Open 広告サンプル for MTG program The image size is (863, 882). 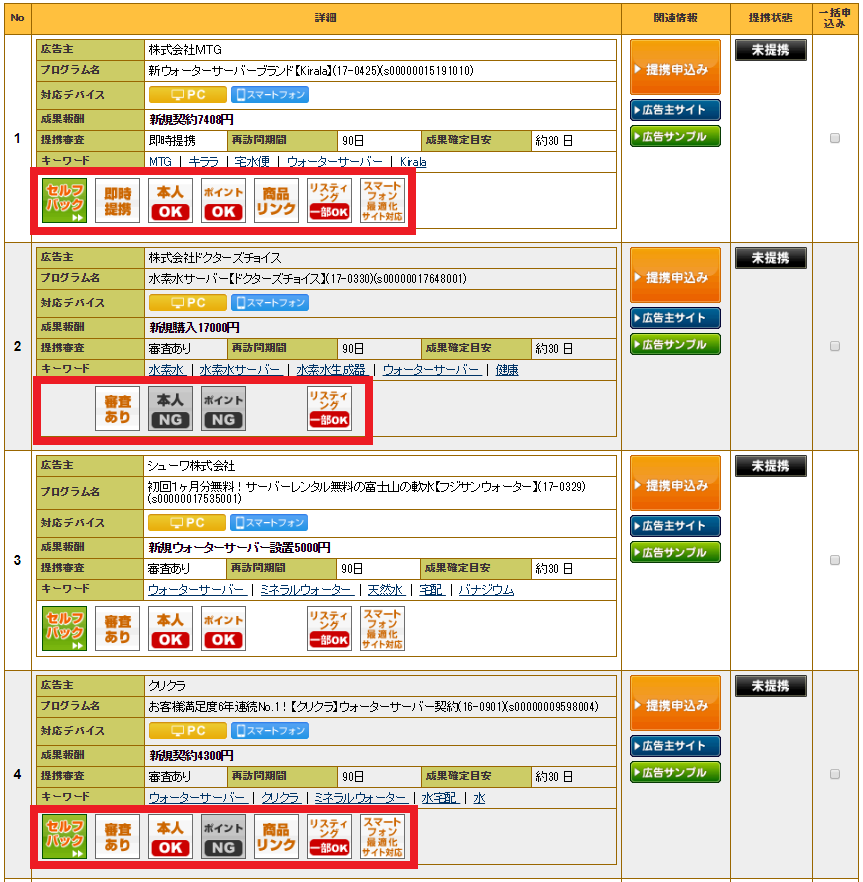point(675,137)
